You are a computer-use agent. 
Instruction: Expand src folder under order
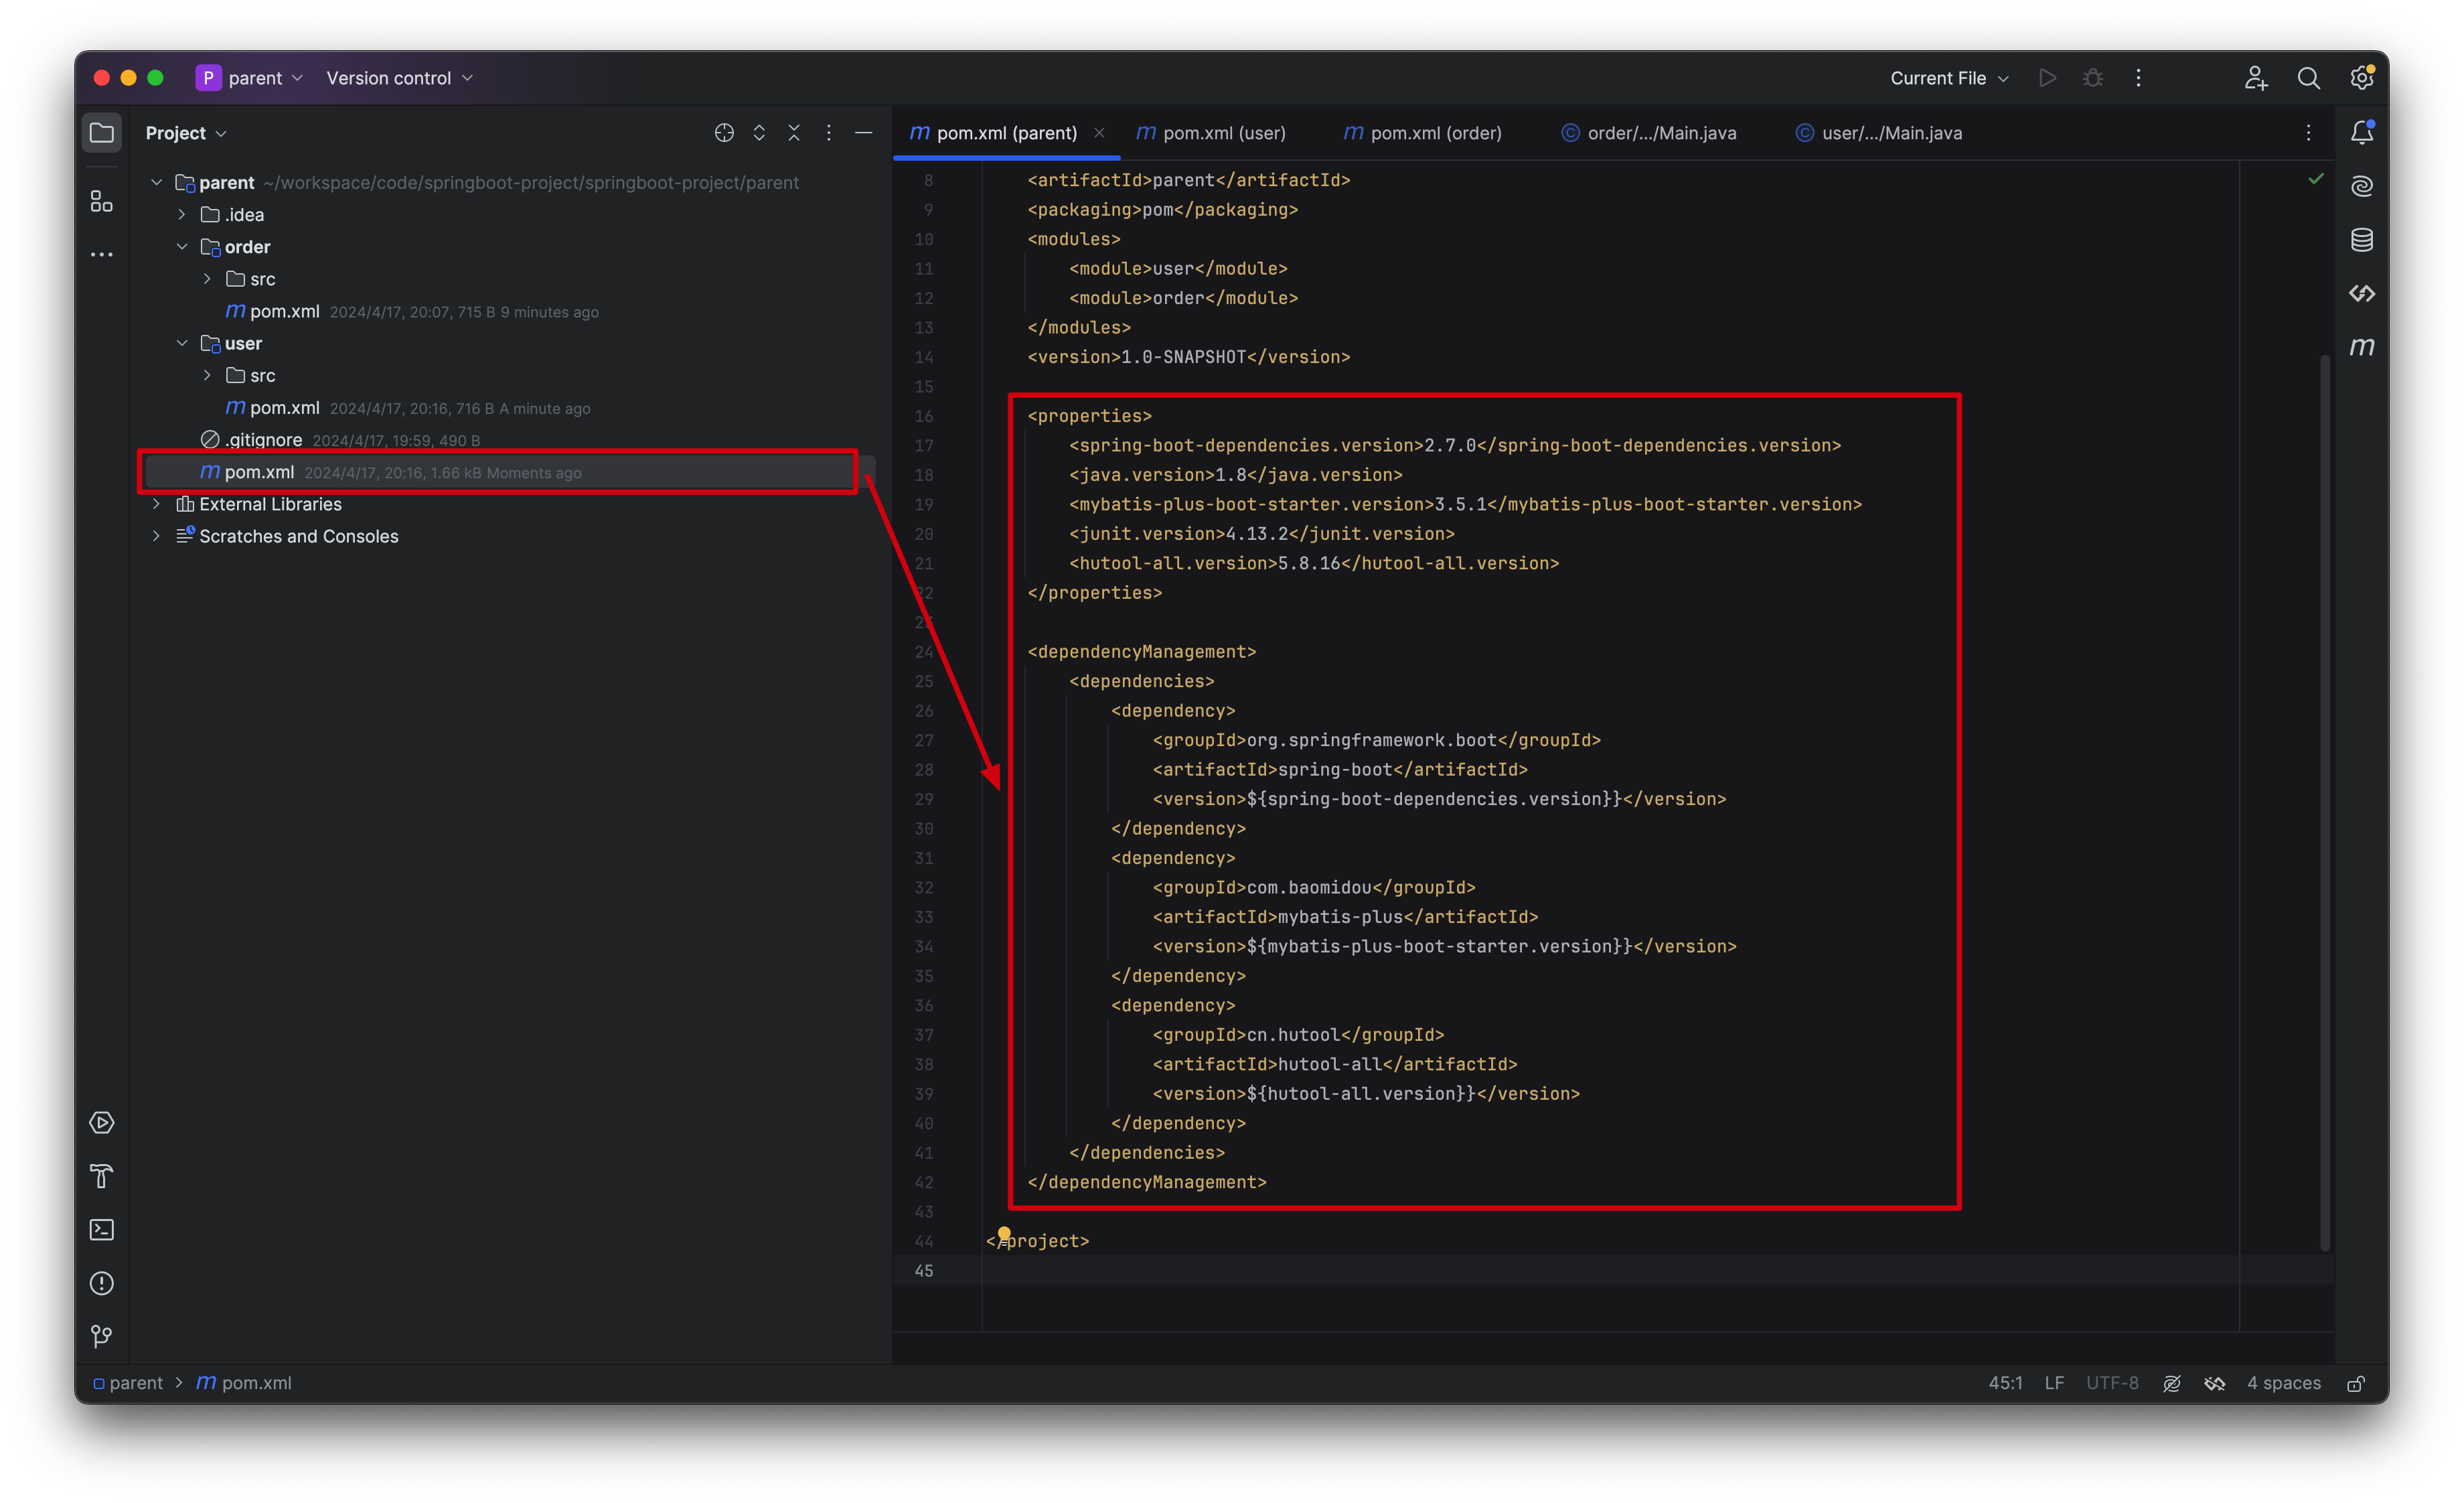point(207,279)
